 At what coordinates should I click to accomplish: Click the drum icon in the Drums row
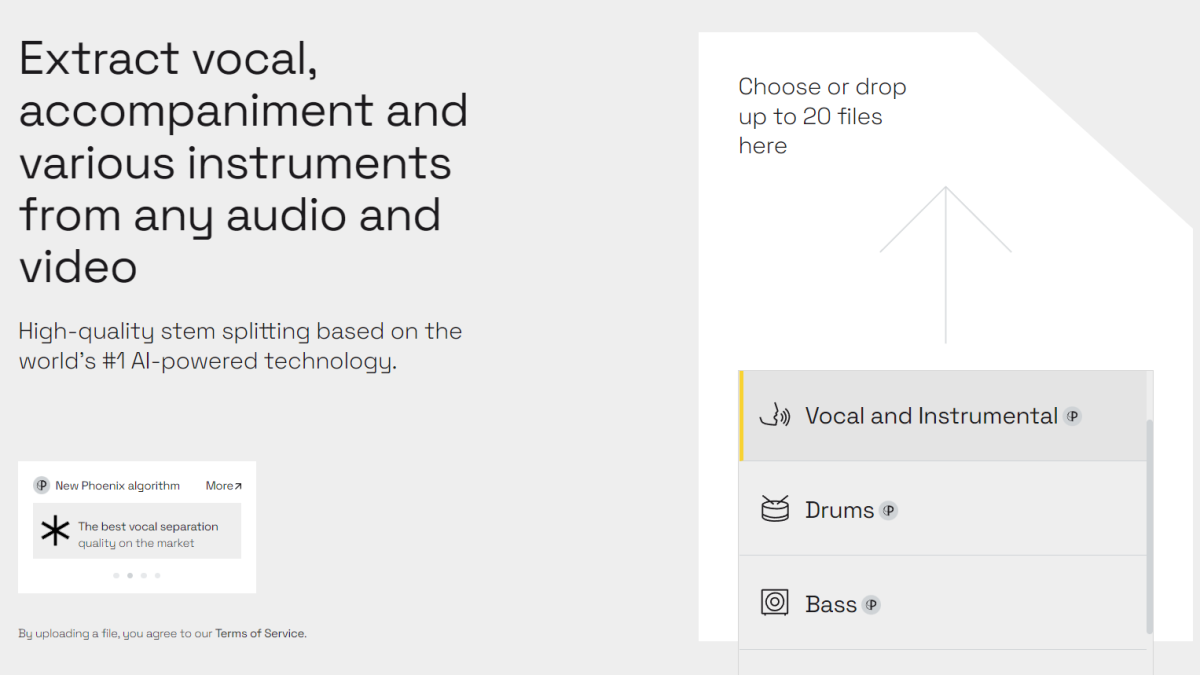pyautogui.click(x=775, y=510)
